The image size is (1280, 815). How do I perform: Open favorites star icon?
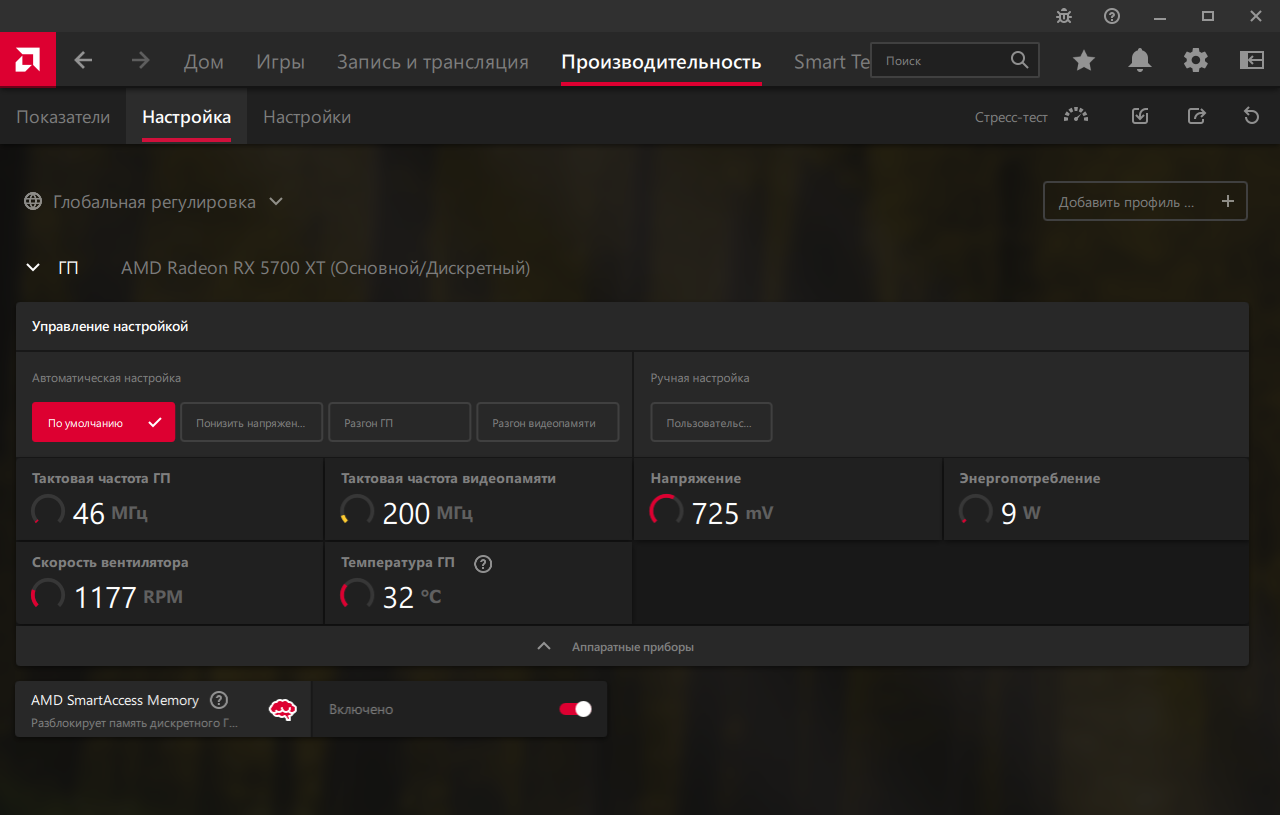[1084, 61]
